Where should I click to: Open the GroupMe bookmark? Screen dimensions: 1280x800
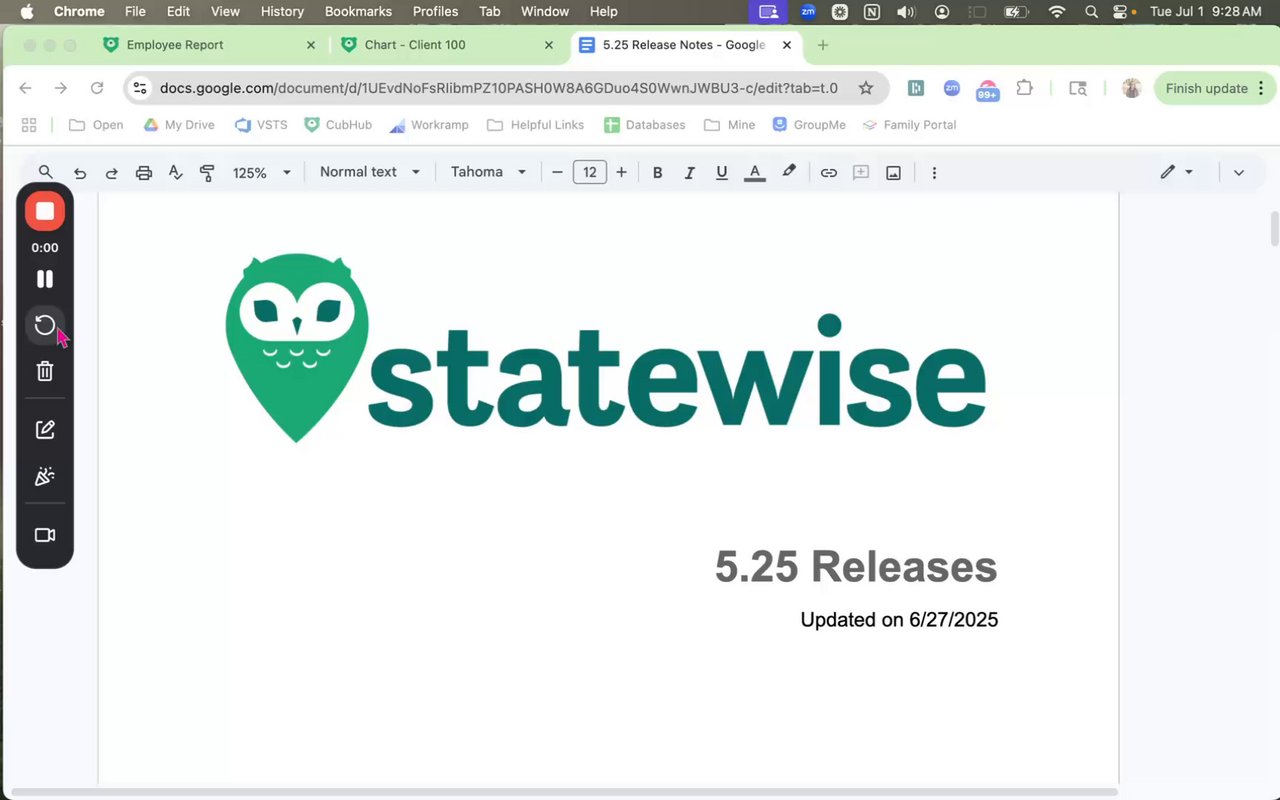pos(809,125)
